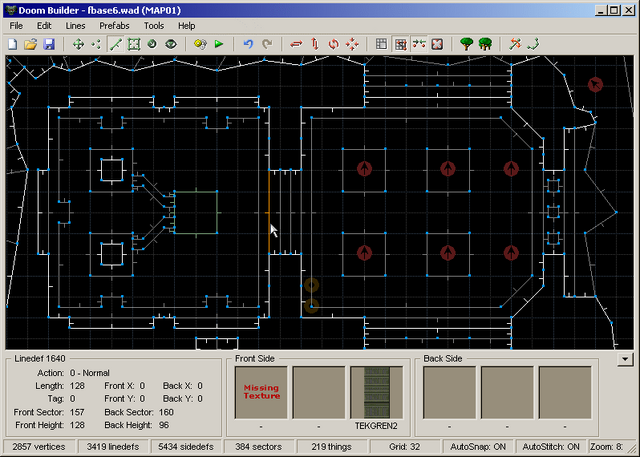Collapse the info panel with the down-arrow button
The width and height of the screenshot is (640, 457).
point(625,359)
